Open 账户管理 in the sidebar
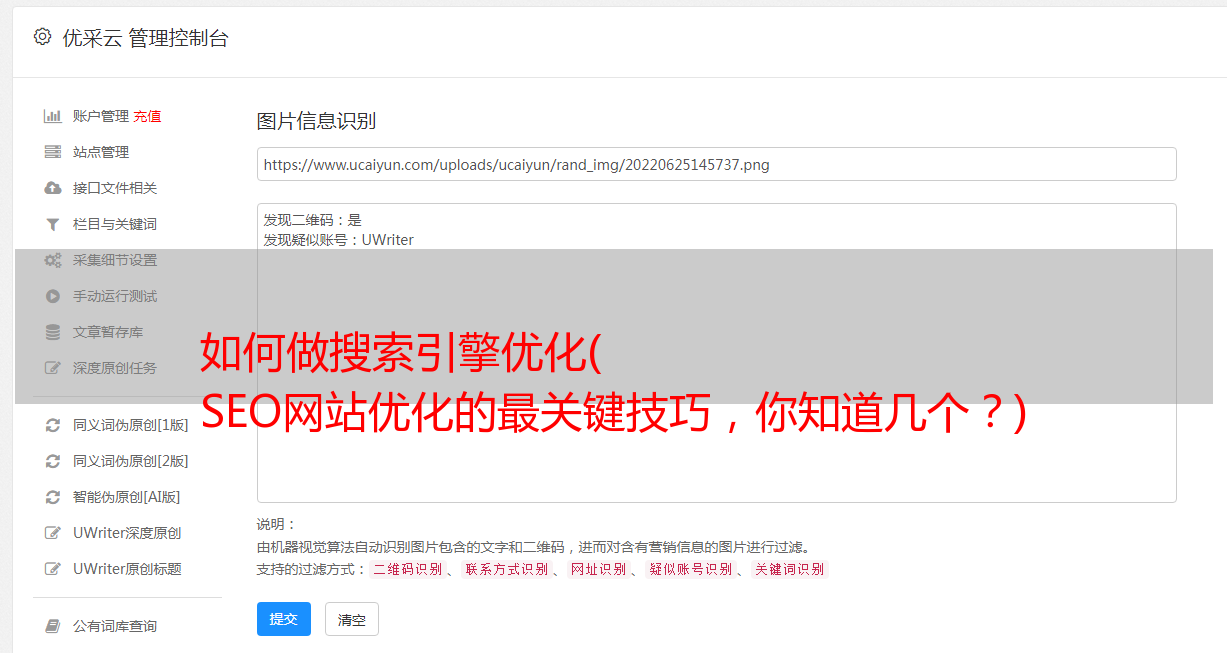 [x=100, y=116]
